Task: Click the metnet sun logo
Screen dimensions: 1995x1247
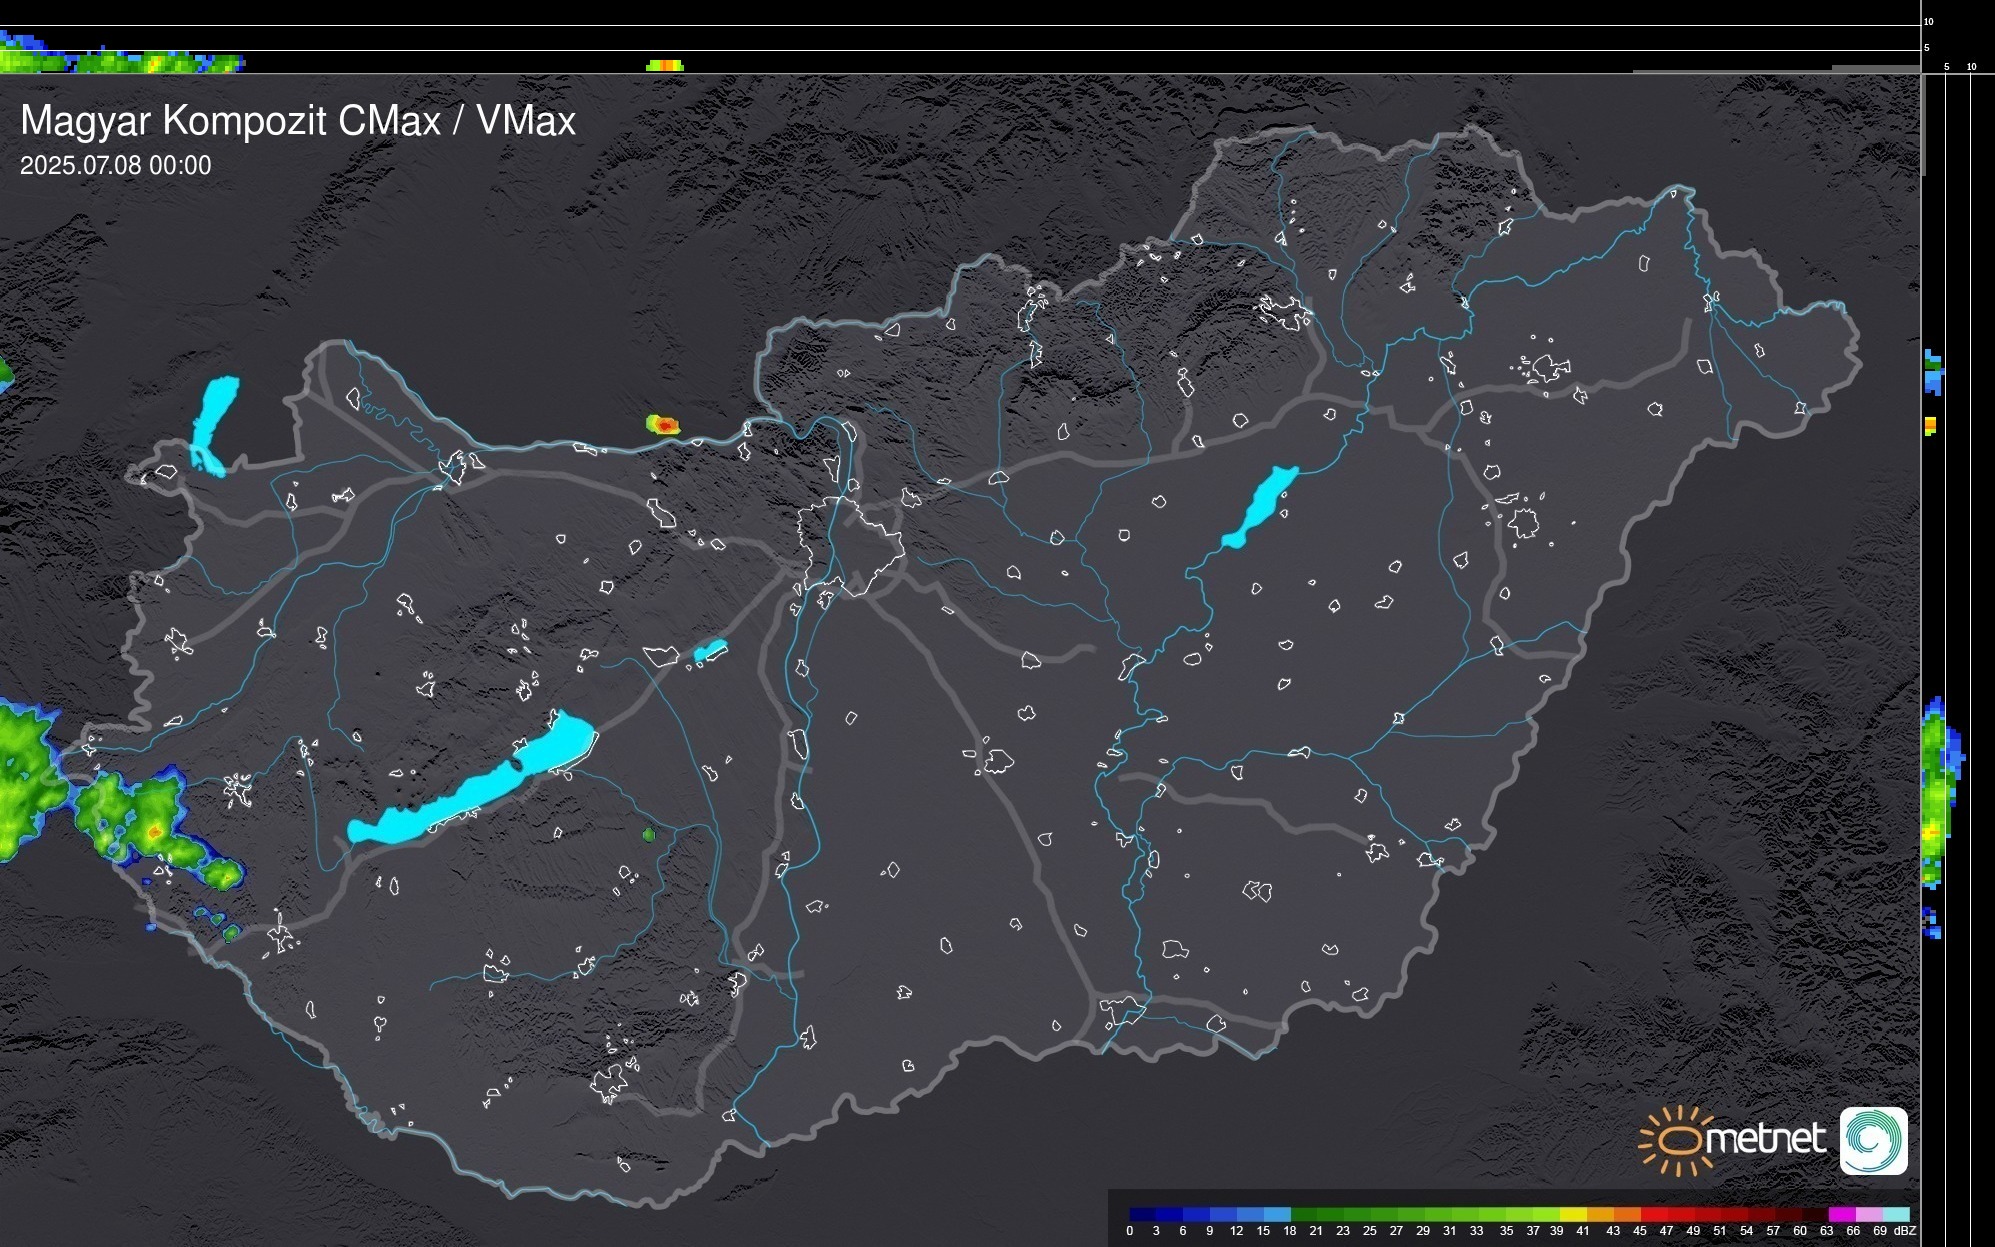Action: coord(1678,1140)
